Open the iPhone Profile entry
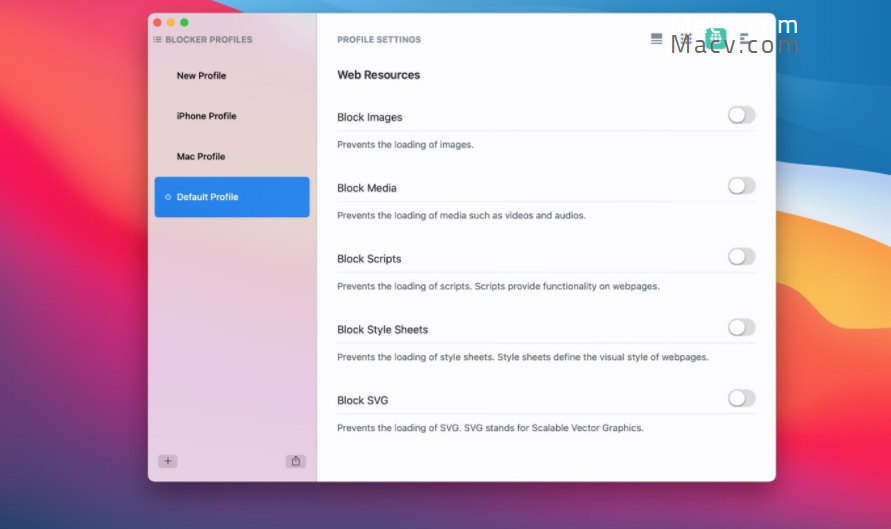 (x=232, y=116)
